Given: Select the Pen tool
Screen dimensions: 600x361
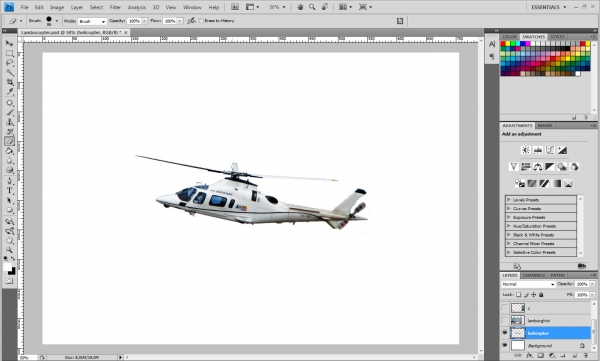Looking at the screenshot, I should point(9,181).
